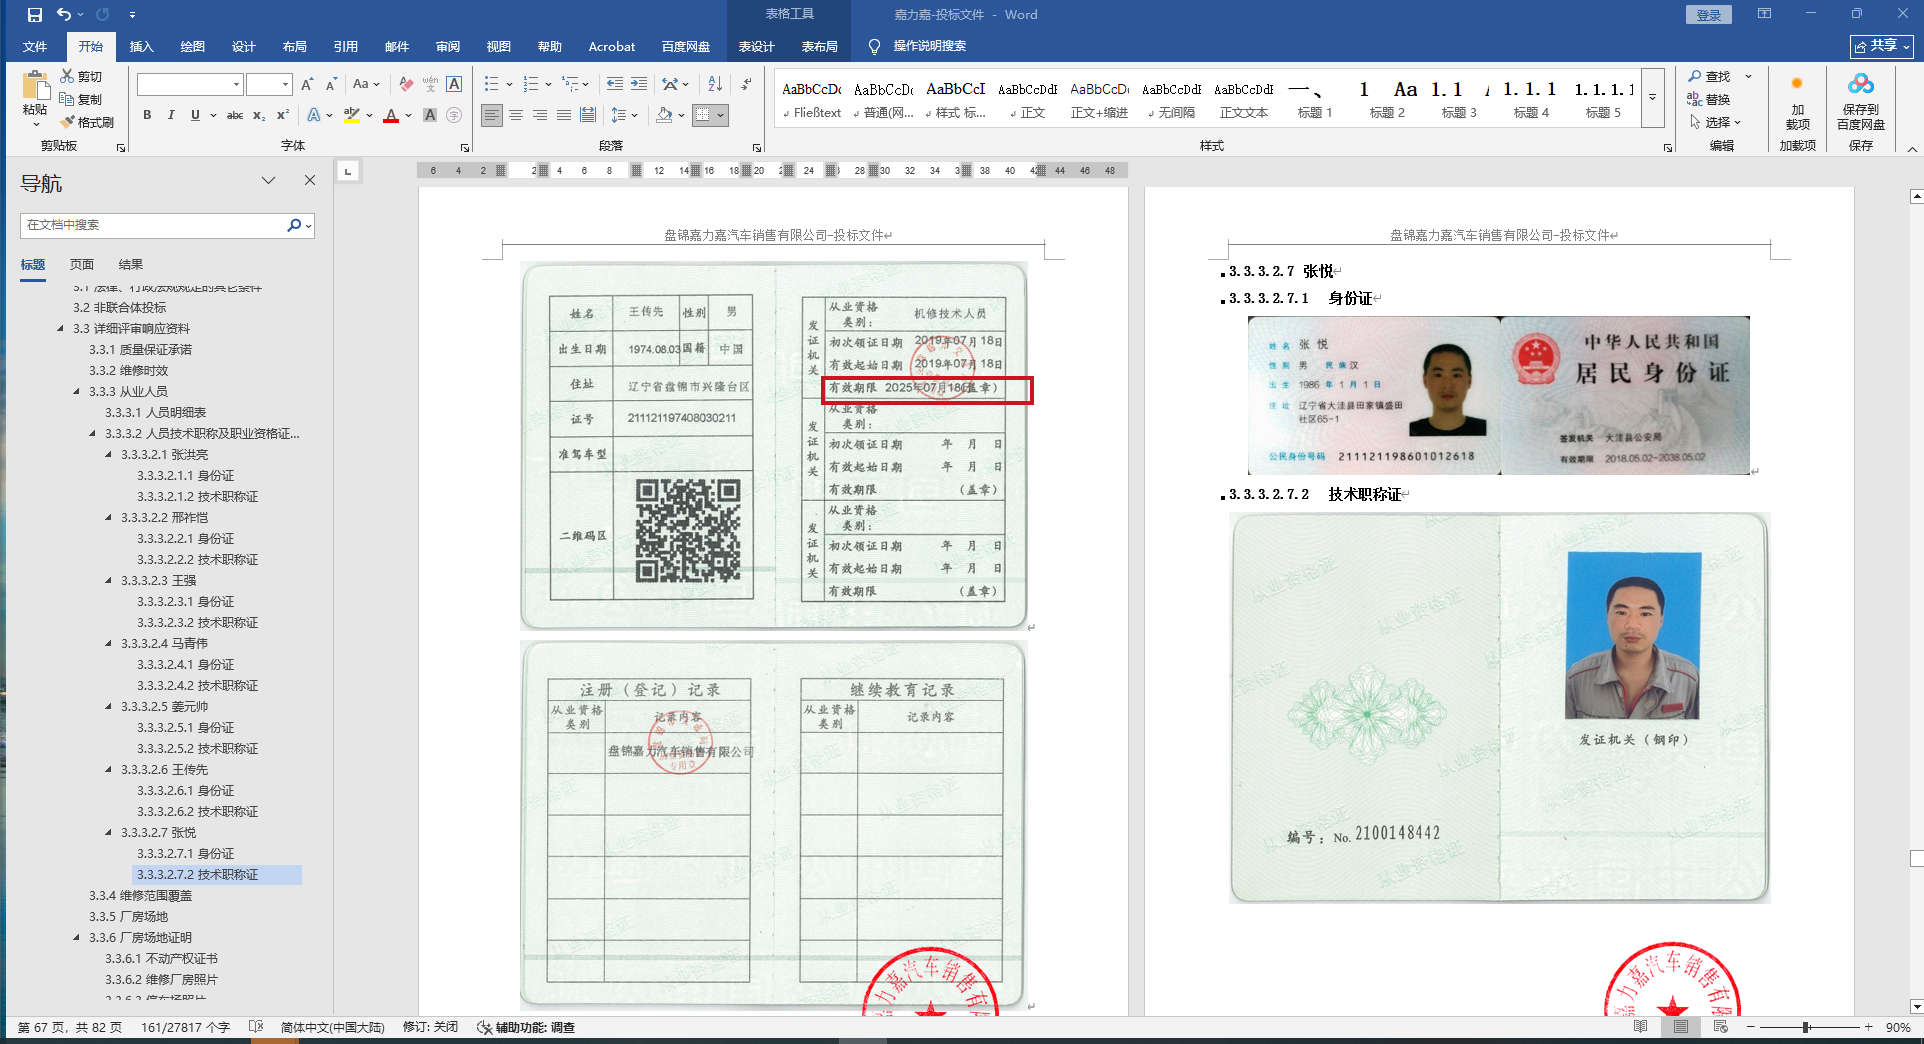This screenshot has width=1924, height=1044.
Task: Toggle strikethrough formatting
Action: [x=235, y=115]
